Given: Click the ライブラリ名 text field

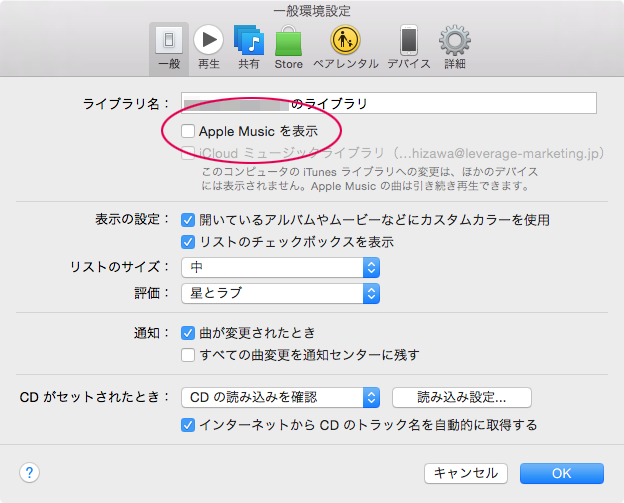Looking at the screenshot, I should tap(389, 103).
